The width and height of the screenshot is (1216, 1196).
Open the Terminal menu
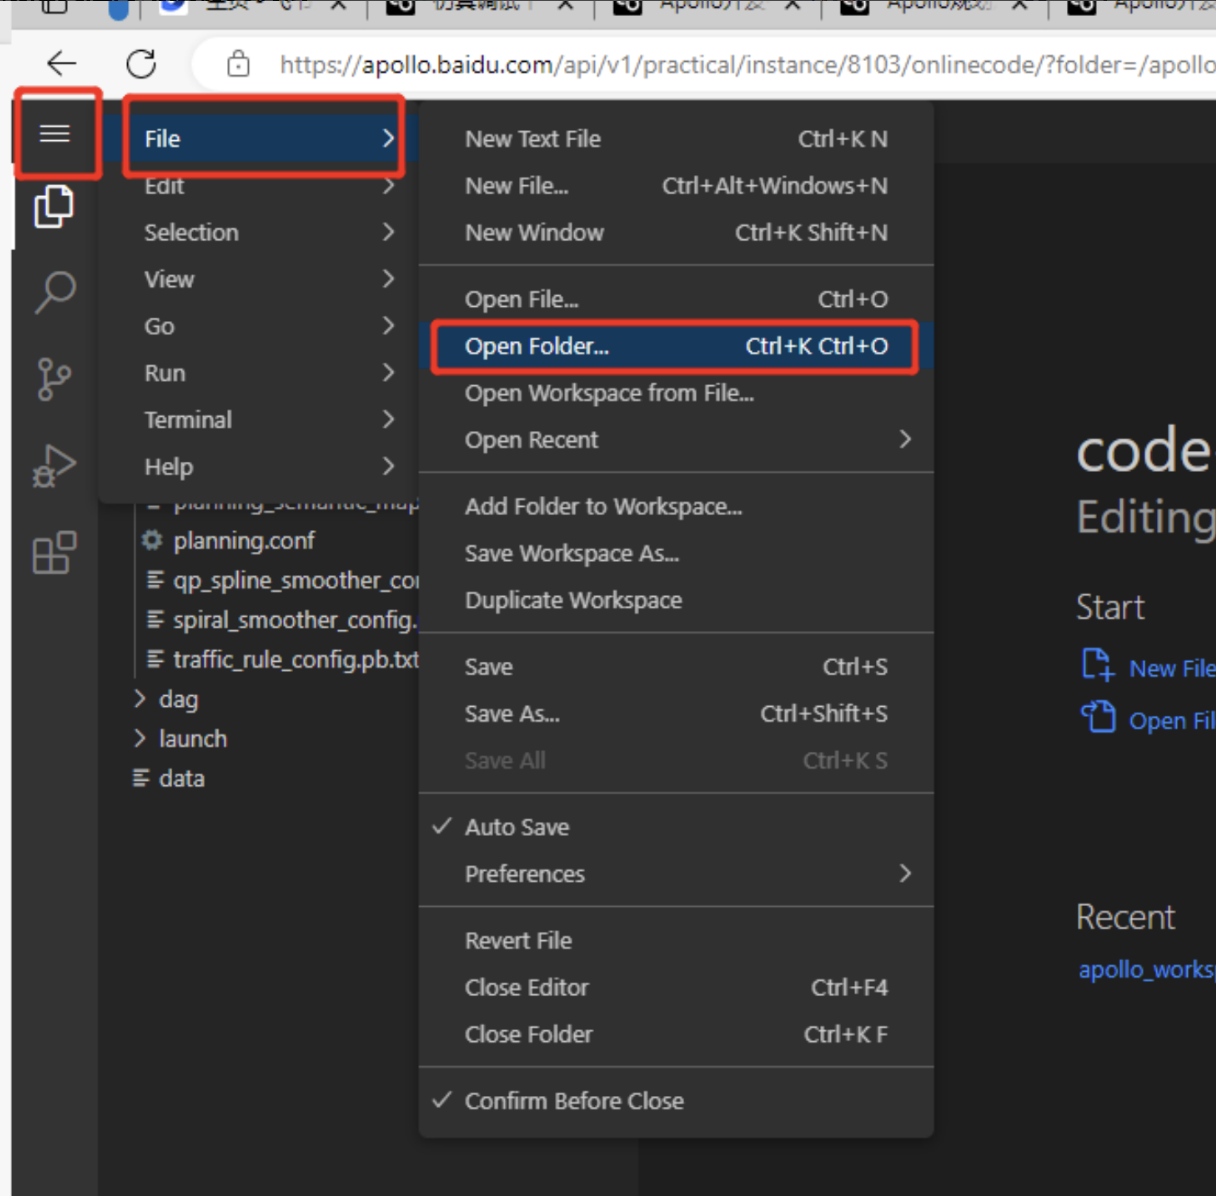(188, 420)
